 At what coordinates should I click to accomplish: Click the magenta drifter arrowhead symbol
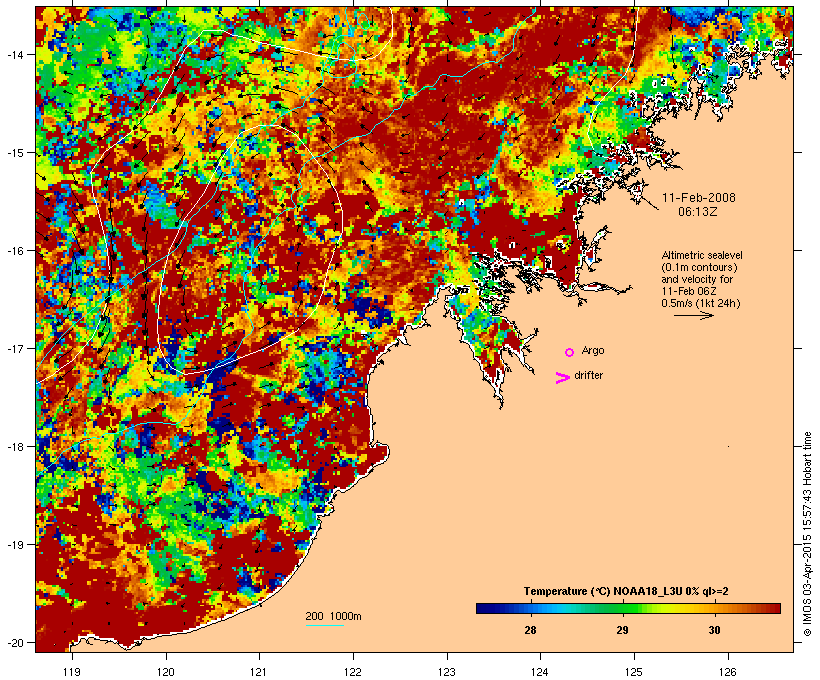tap(563, 378)
